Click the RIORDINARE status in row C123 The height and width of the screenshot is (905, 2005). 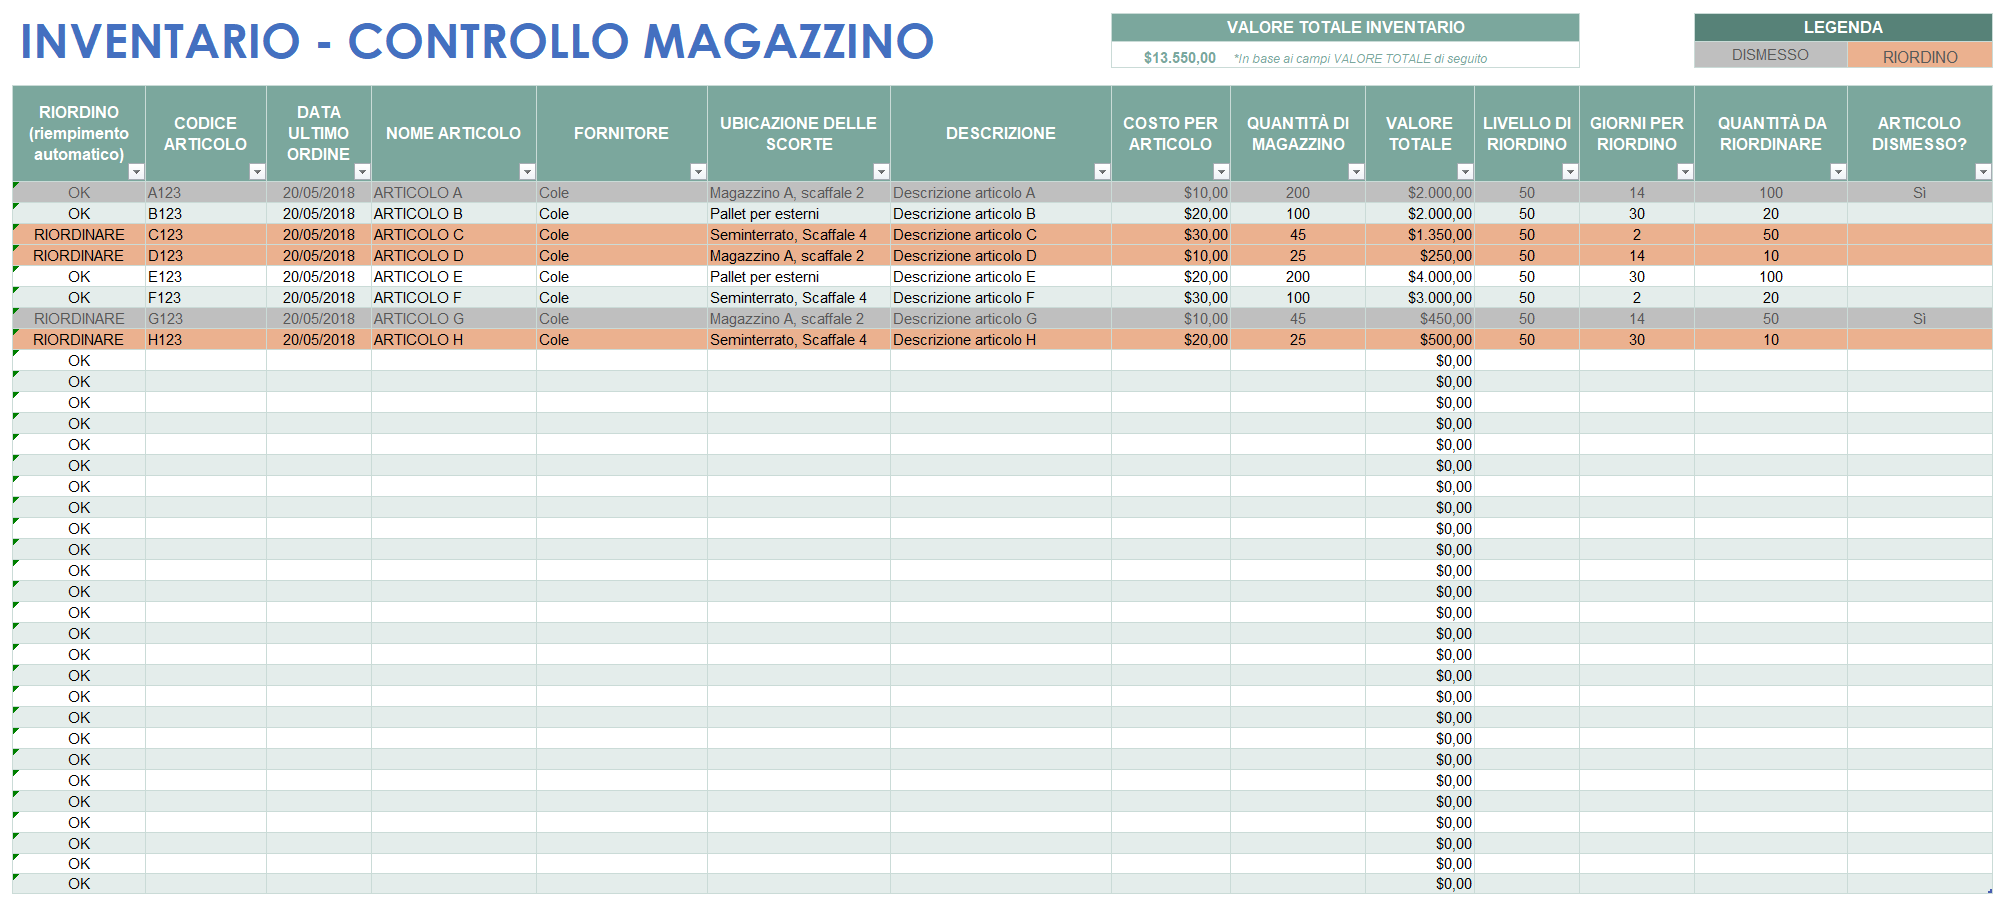pyautogui.click(x=79, y=234)
